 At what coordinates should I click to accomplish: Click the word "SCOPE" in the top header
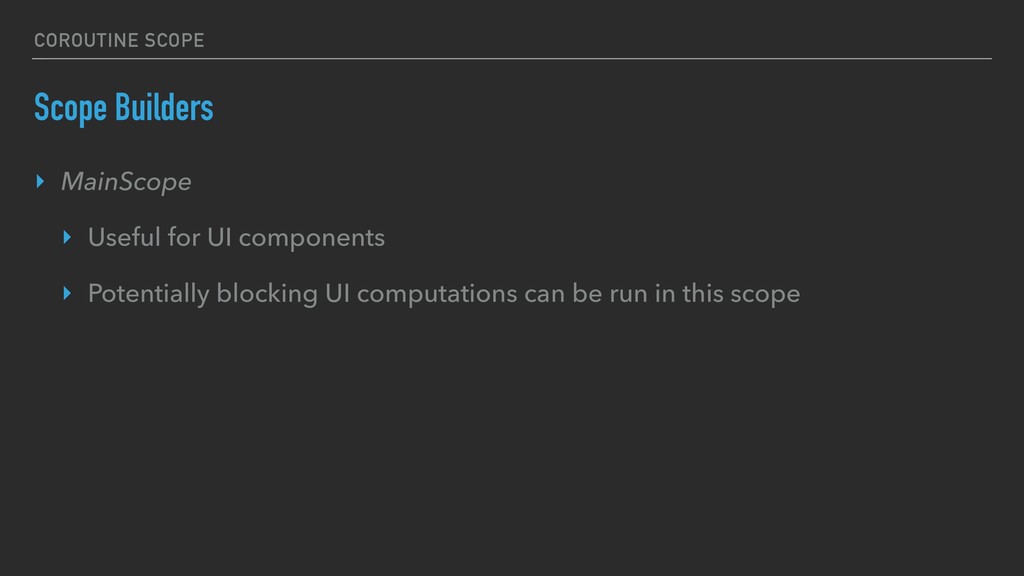click(171, 40)
